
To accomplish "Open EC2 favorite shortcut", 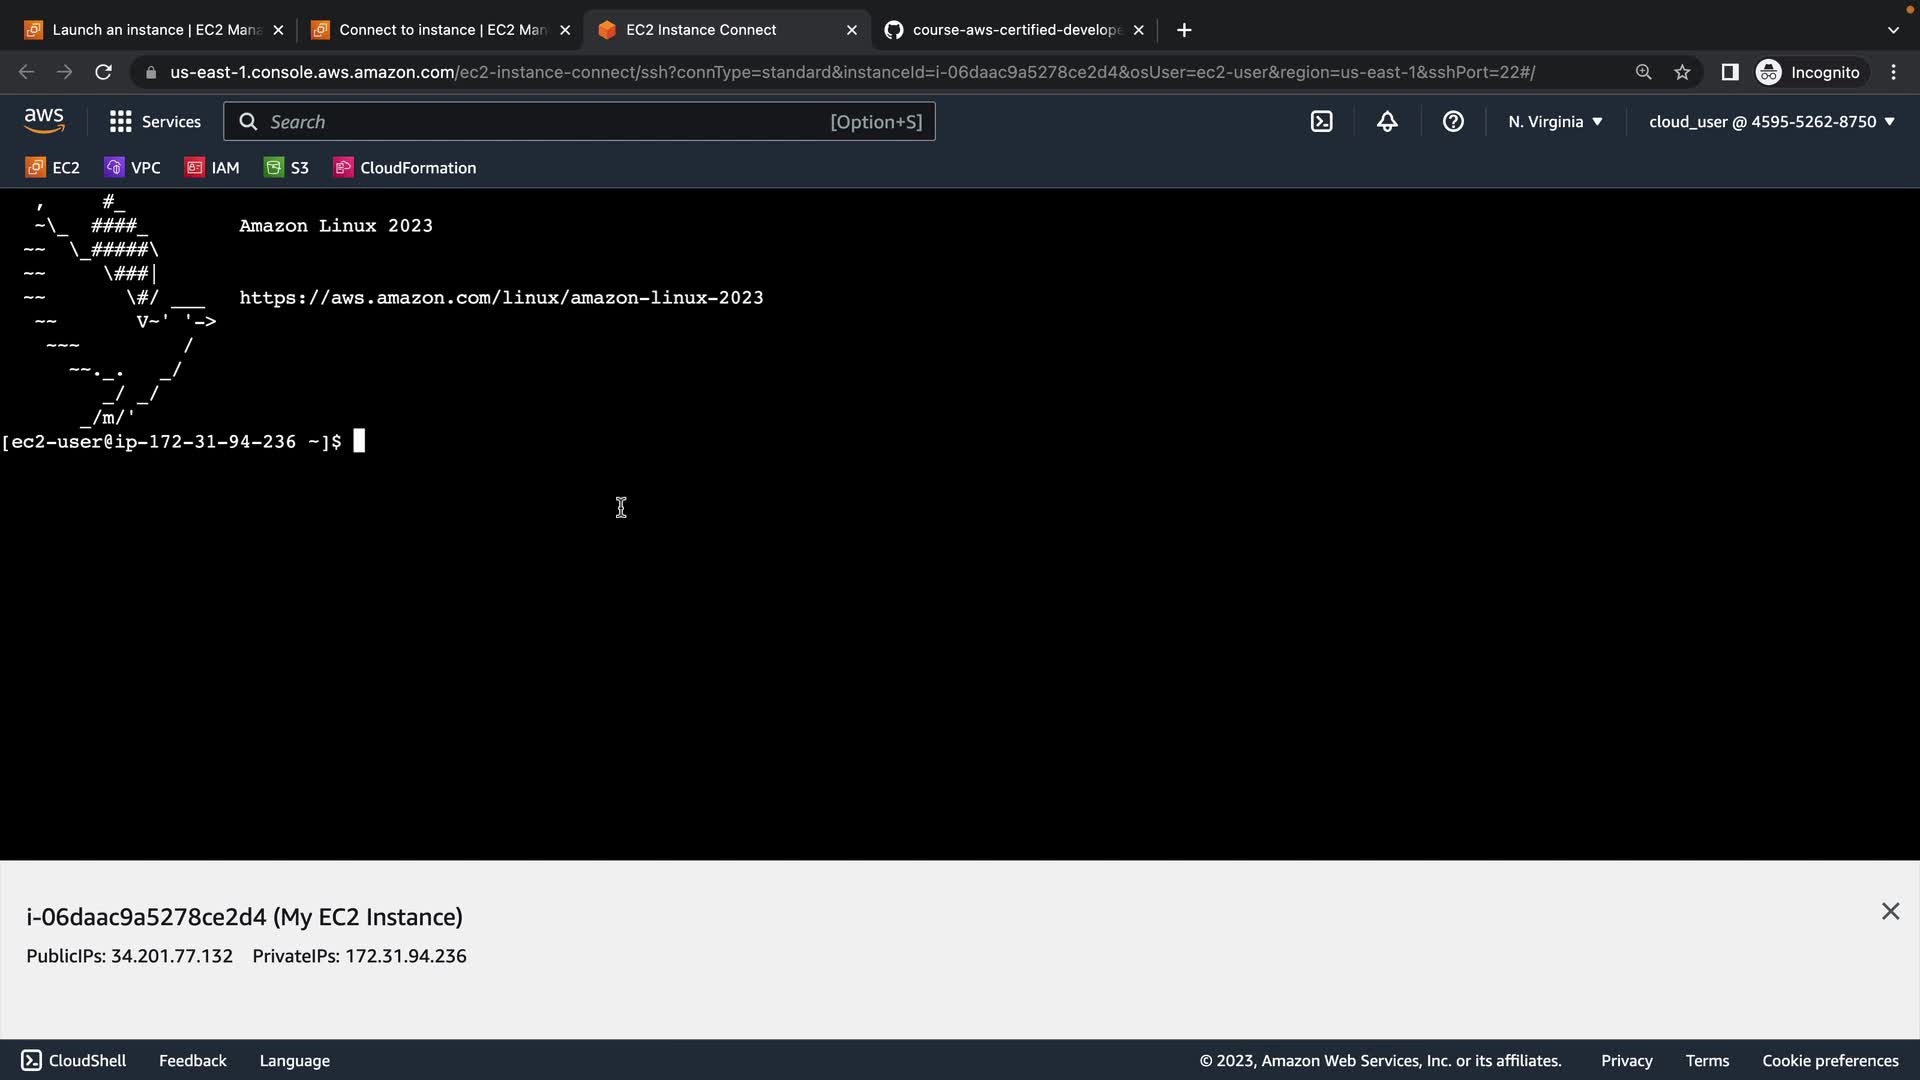I will pos(53,168).
